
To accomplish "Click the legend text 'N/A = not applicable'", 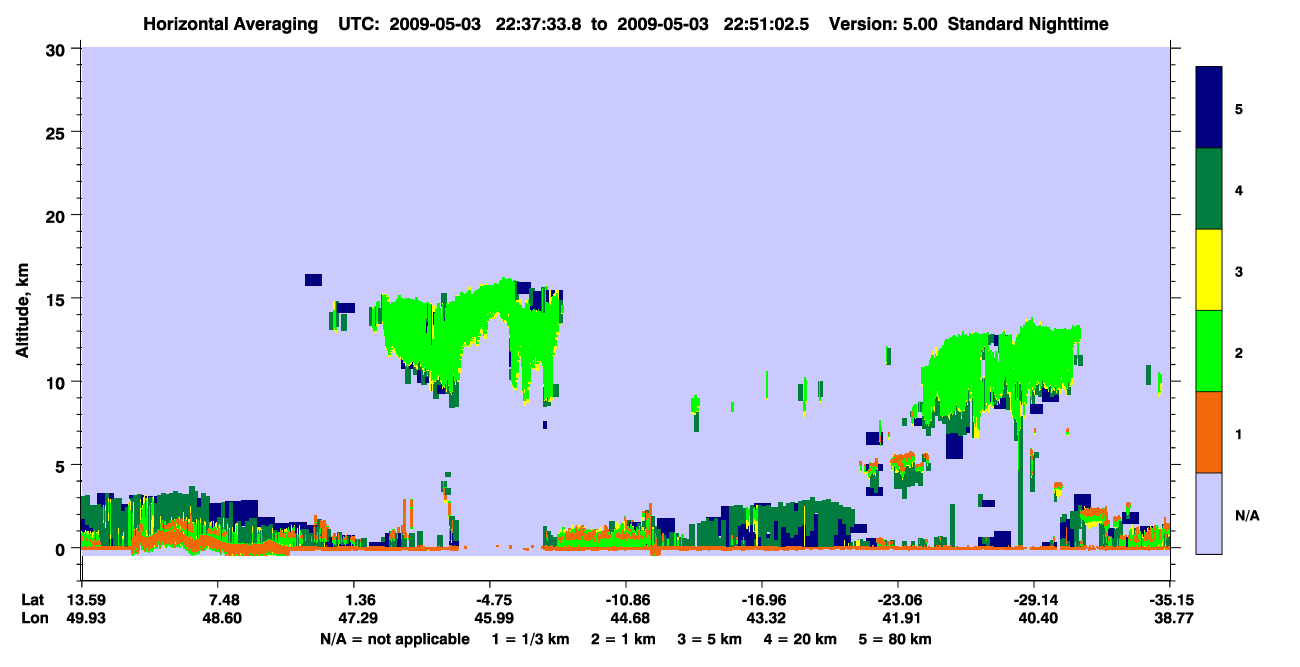I will click(x=394, y=639).
